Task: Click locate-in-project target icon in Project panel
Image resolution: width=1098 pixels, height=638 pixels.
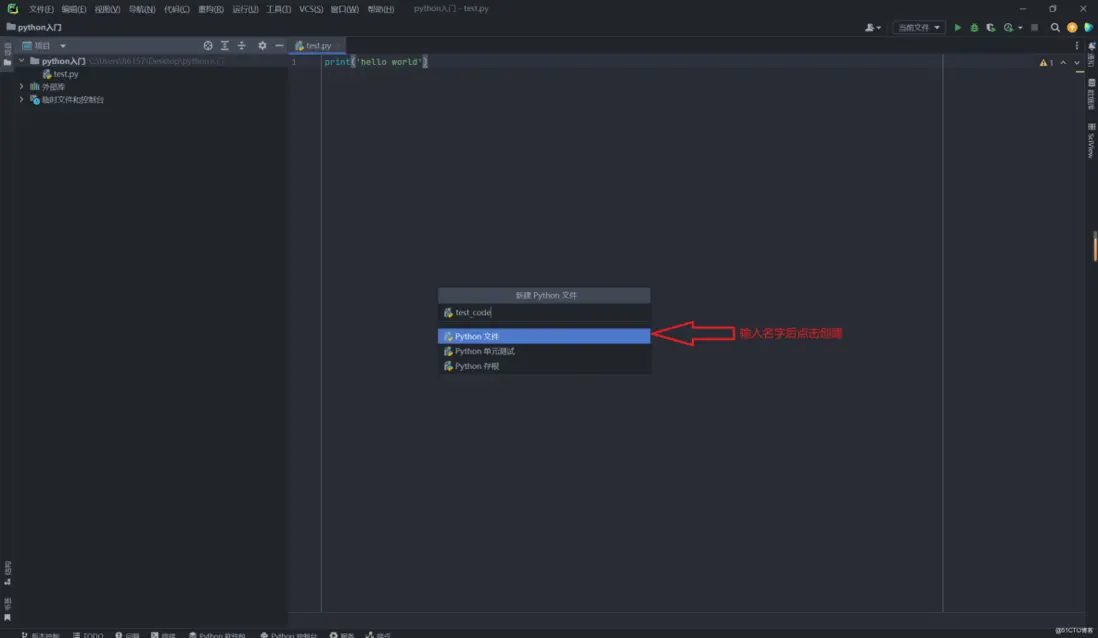Action: point(208,46)
